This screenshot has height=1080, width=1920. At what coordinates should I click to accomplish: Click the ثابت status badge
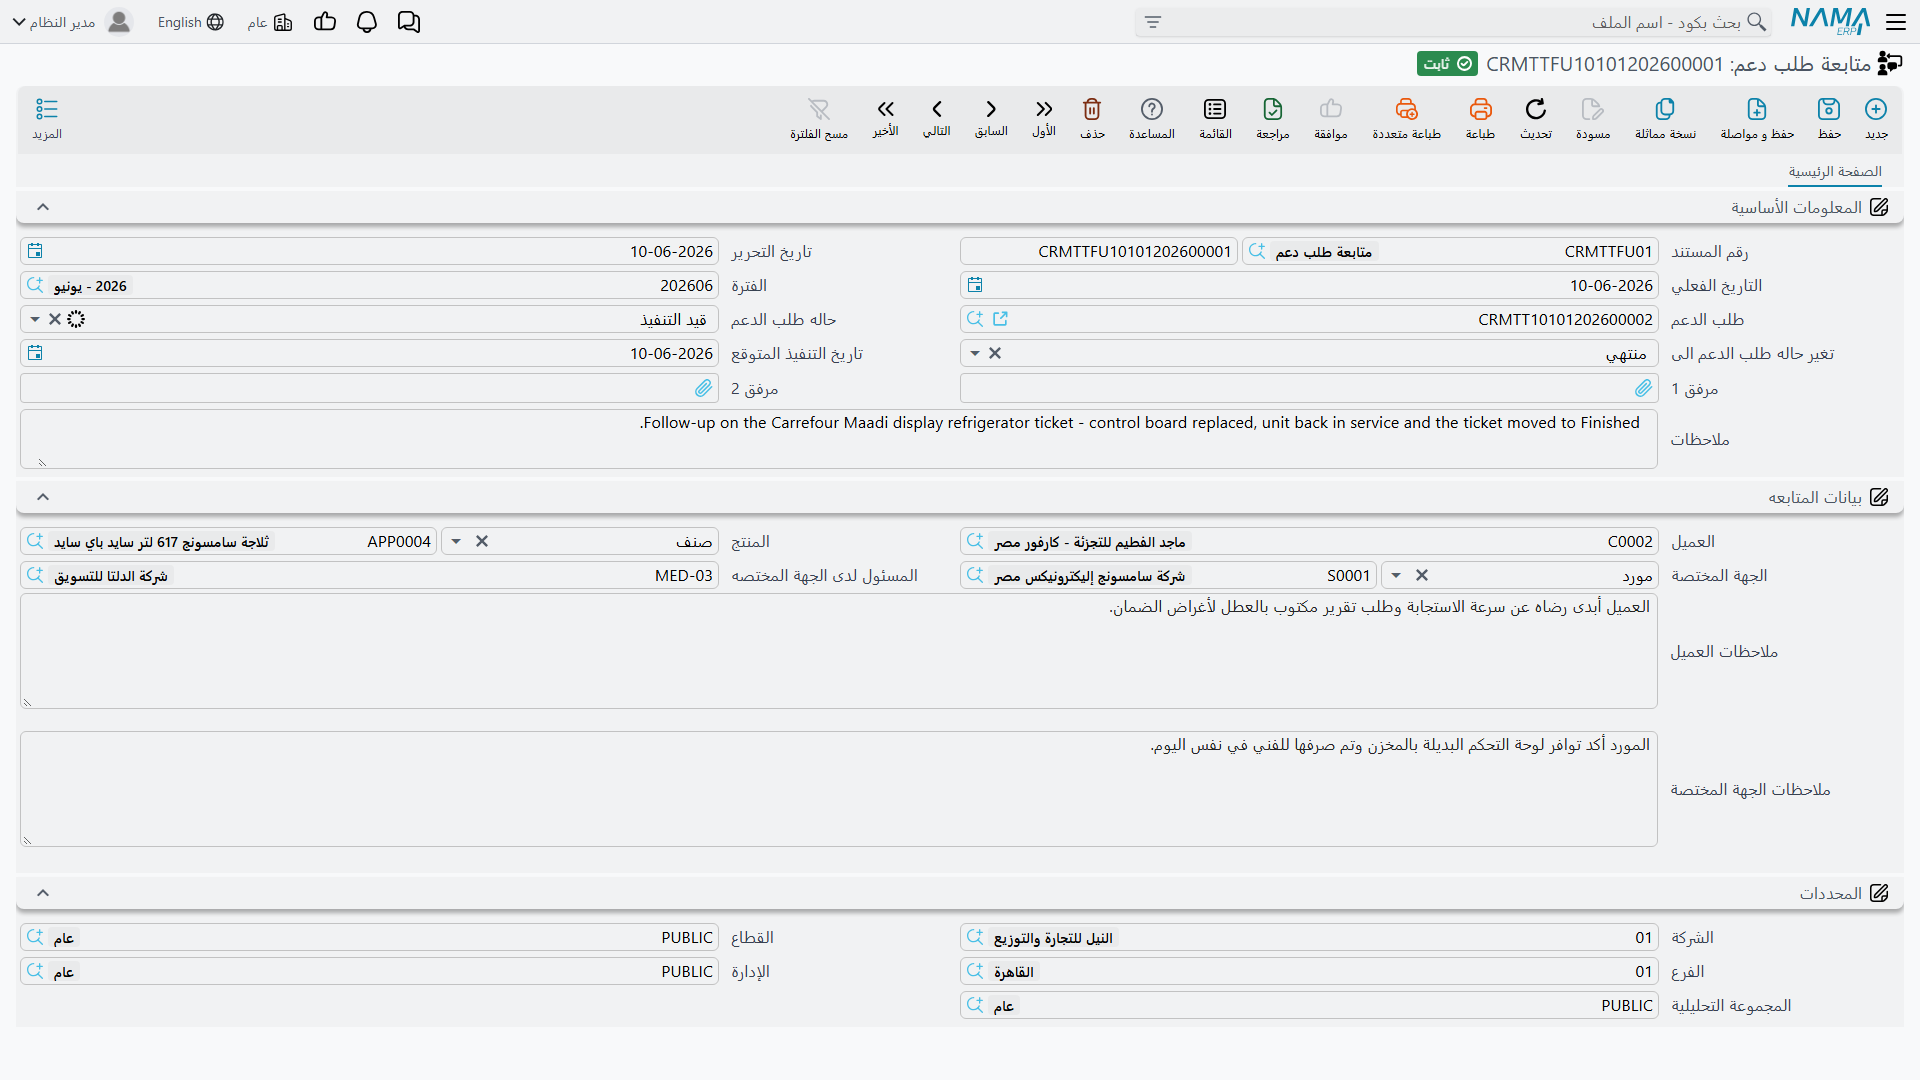(1447, 64)
